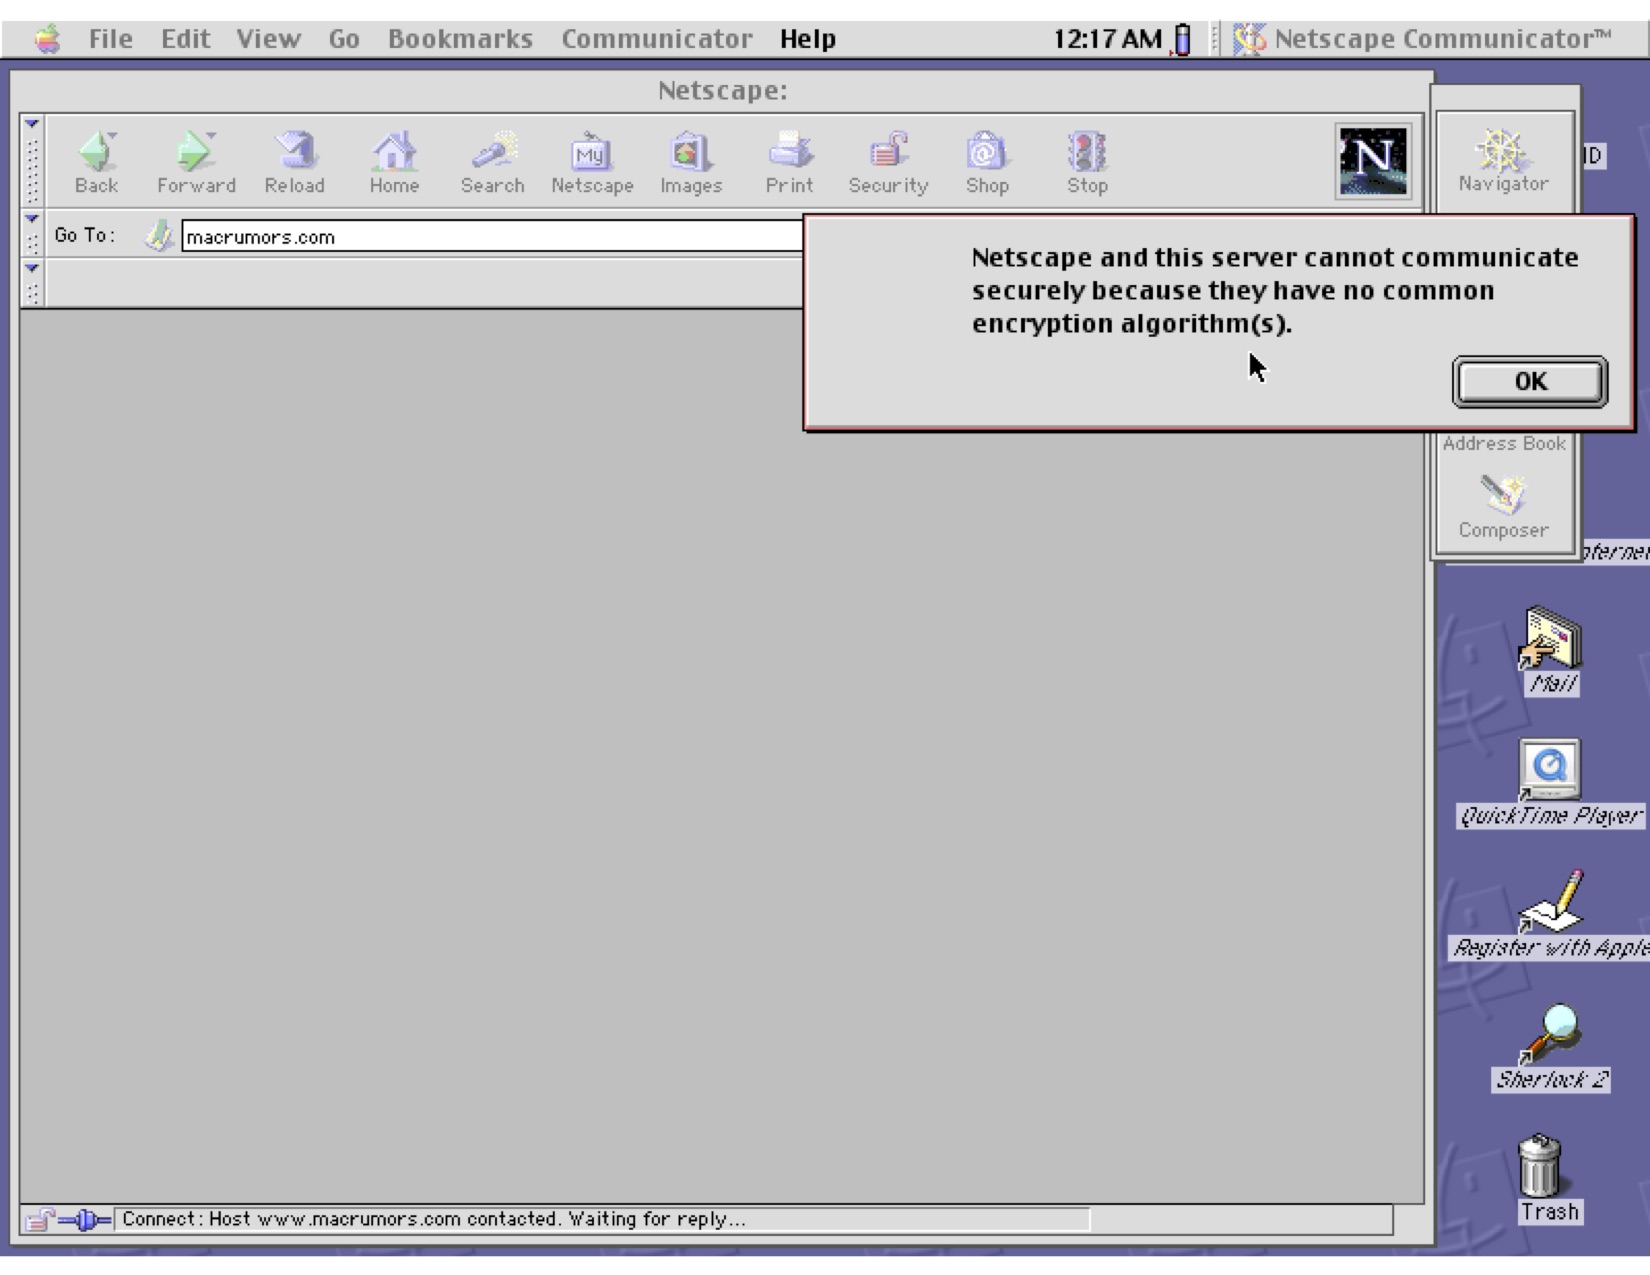Print the page with Print icon

(789, 162)
